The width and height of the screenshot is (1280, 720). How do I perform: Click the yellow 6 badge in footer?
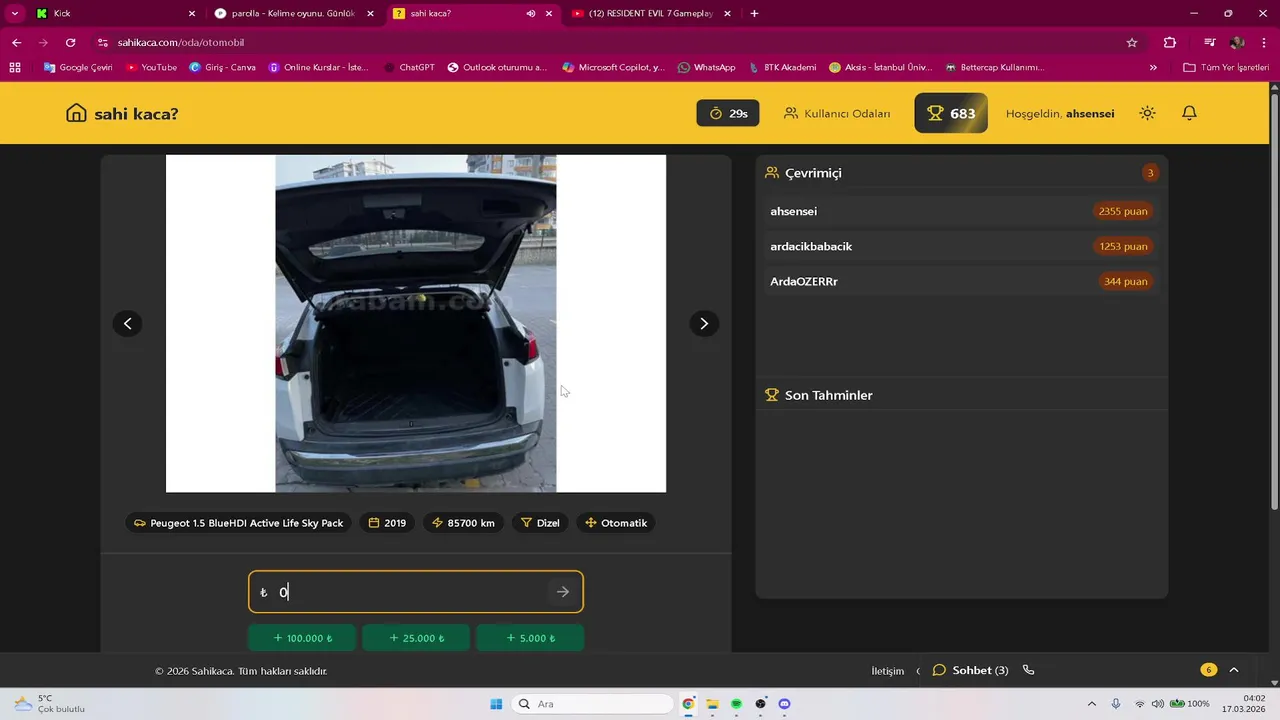(x=1208, y=670)
